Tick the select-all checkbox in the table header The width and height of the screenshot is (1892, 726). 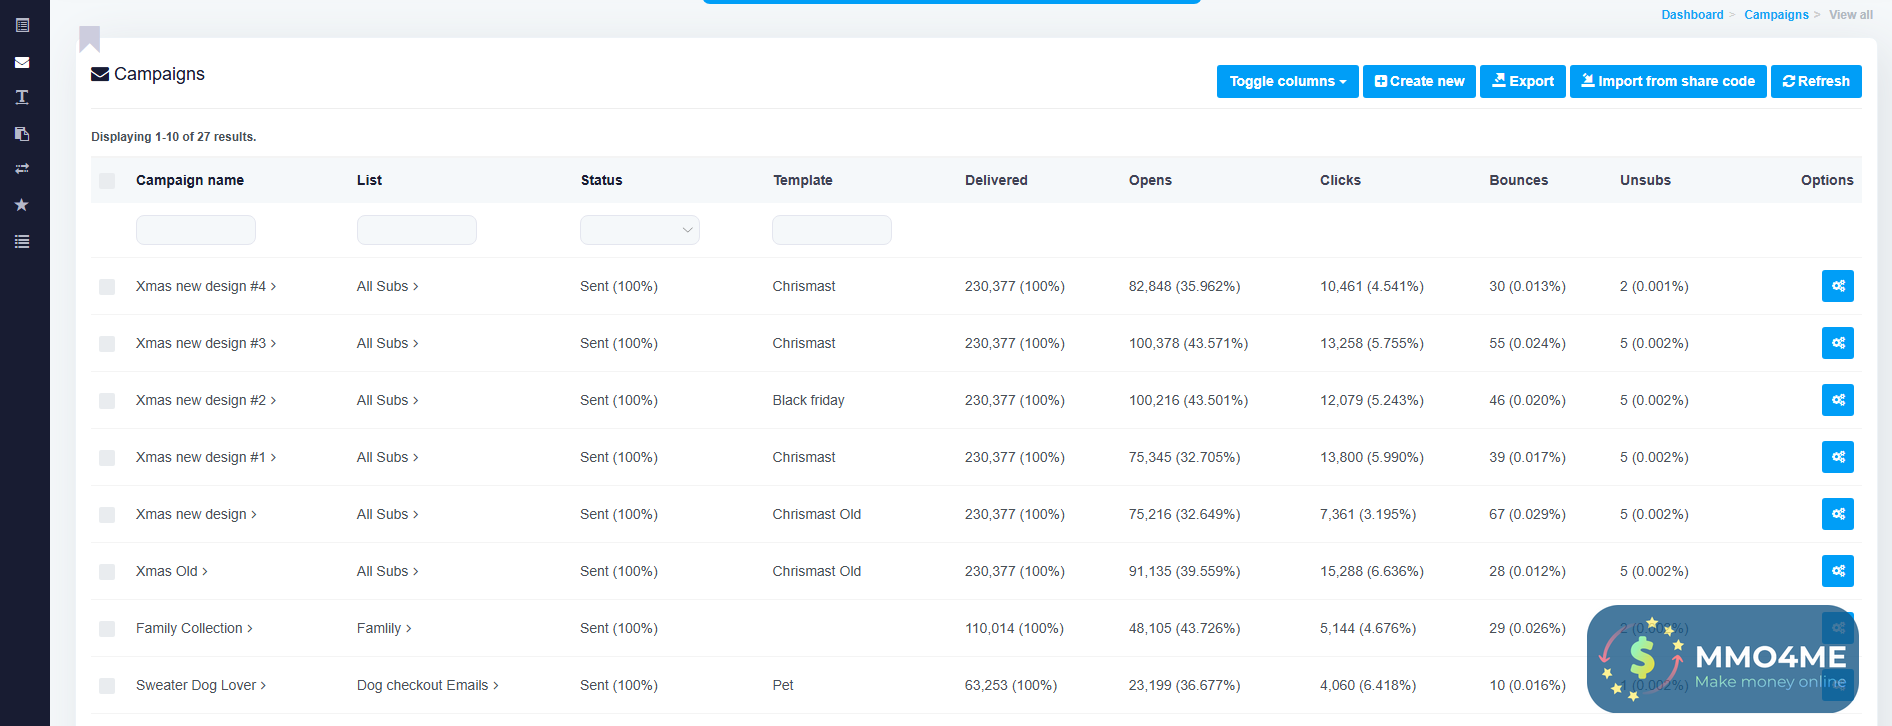pyautogui.click(x=107, y=181)
